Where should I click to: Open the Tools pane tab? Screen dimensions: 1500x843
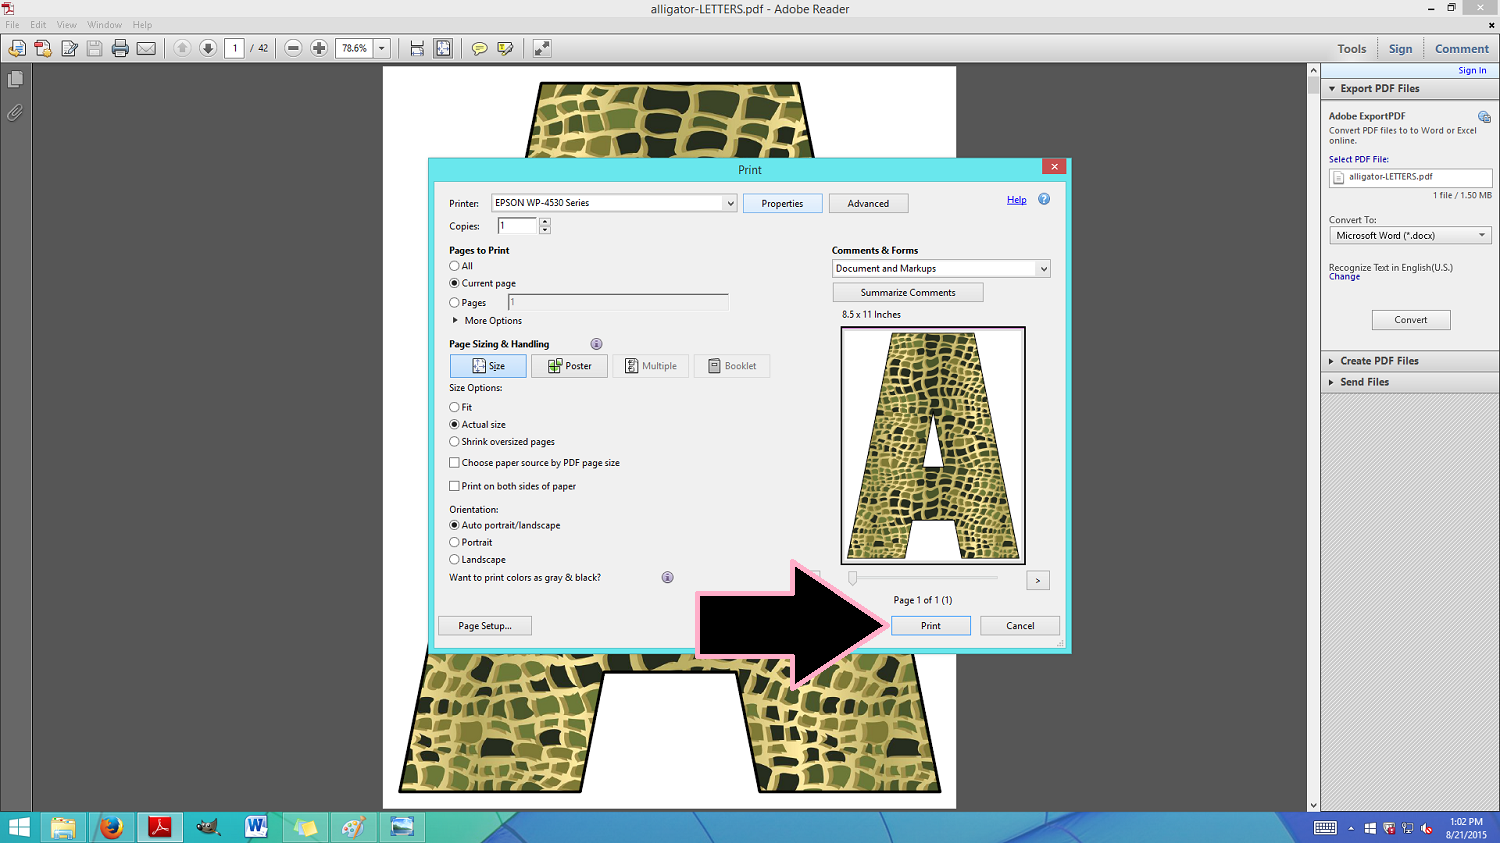point(1351,49)
